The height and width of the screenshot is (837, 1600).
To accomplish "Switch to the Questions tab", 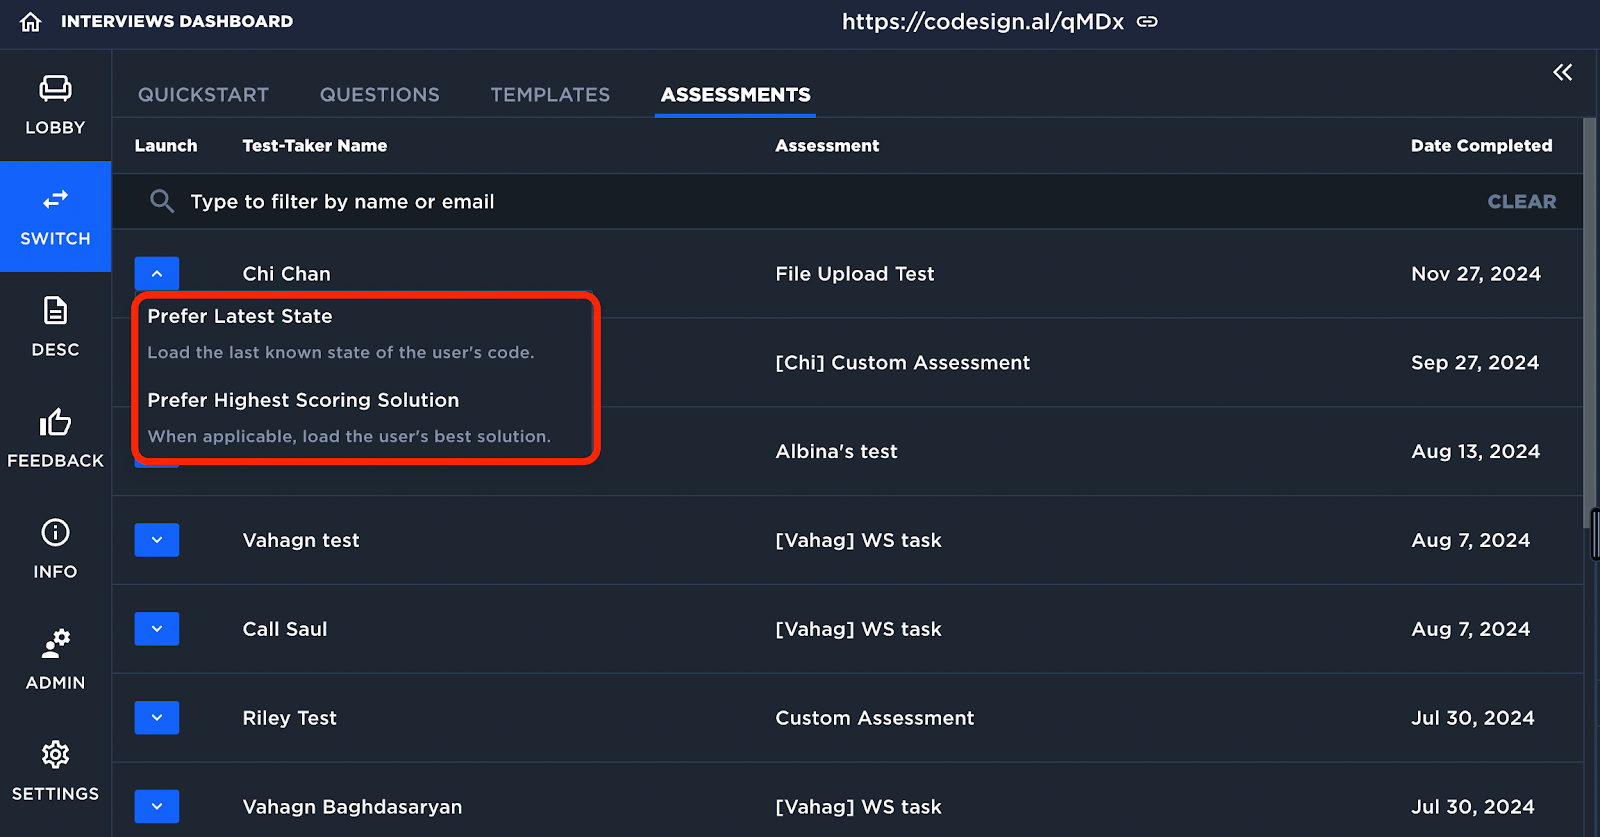I will [379, 95].
